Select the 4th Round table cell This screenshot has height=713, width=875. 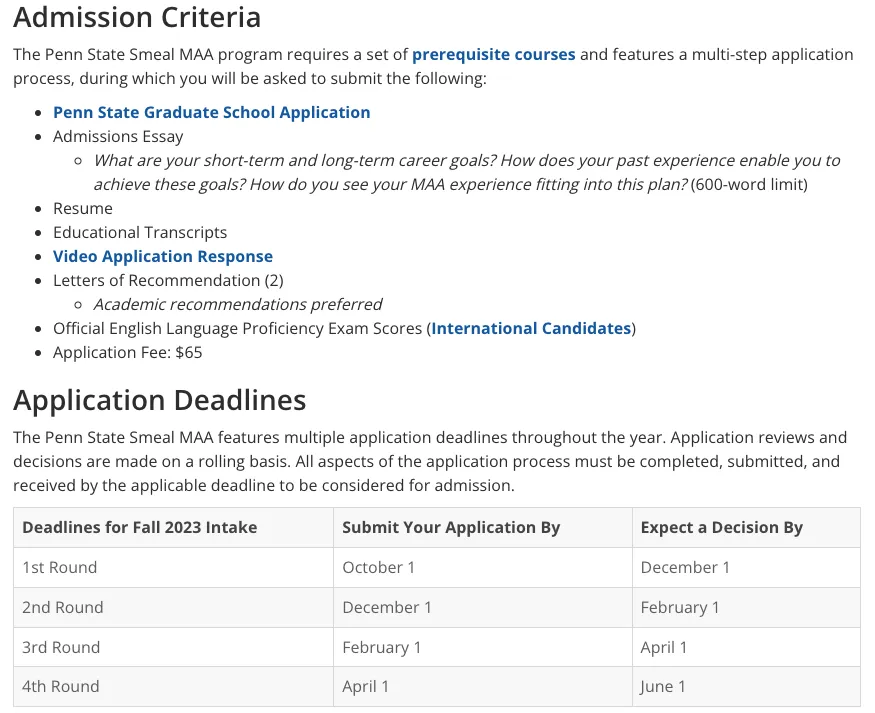pos(61,686)
